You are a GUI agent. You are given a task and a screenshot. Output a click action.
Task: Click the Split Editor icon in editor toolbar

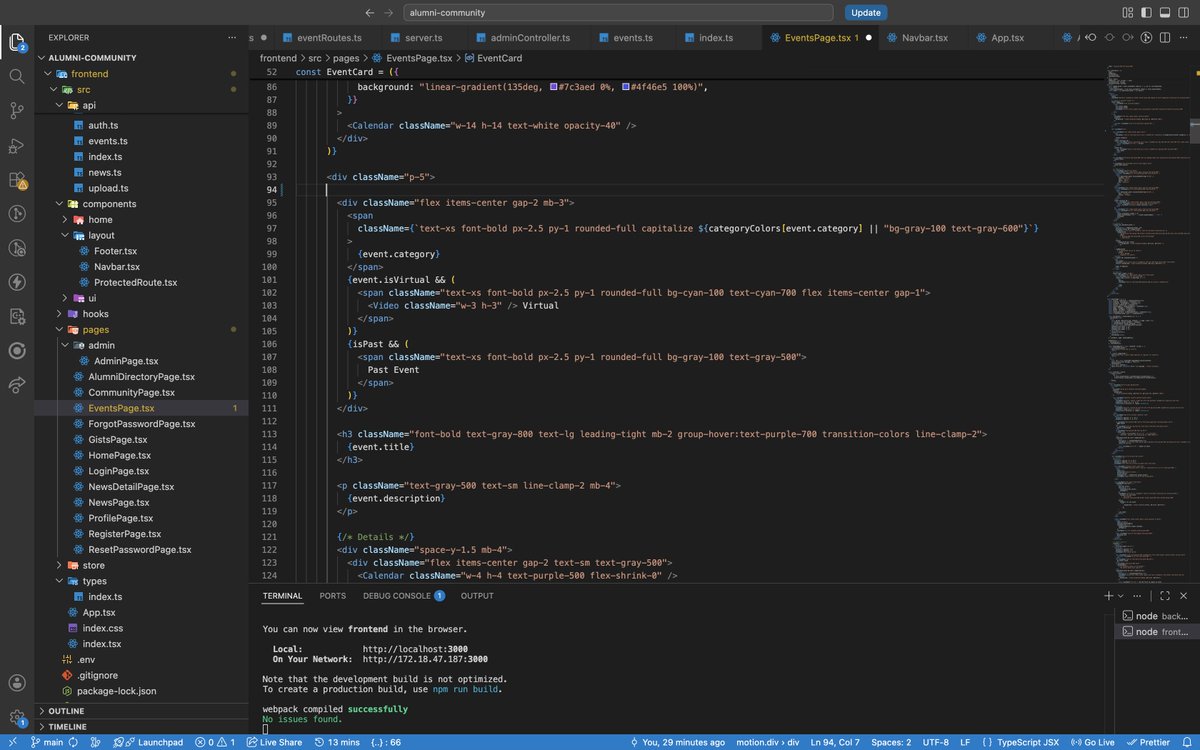coord(1166,38)
